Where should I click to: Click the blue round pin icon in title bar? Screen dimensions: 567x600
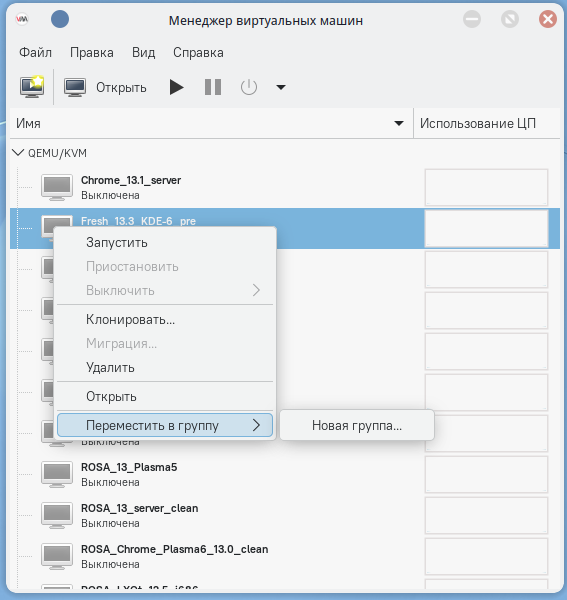(x=60, y=19)
